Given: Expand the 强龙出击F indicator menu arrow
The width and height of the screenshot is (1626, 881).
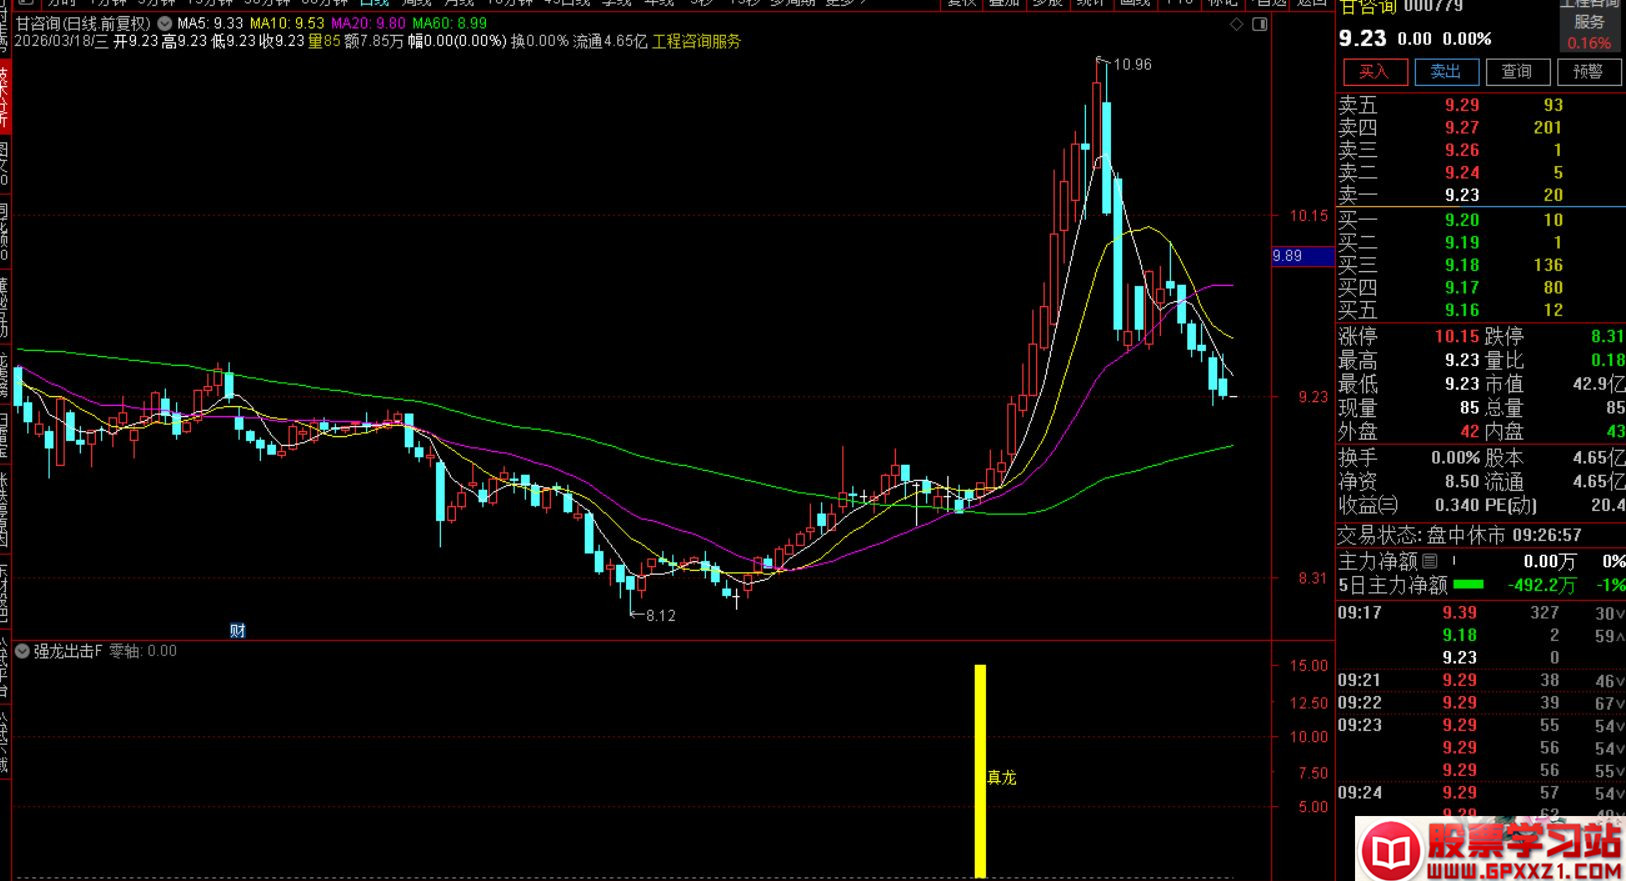Looking at the screenshot, I should point(22,651).
